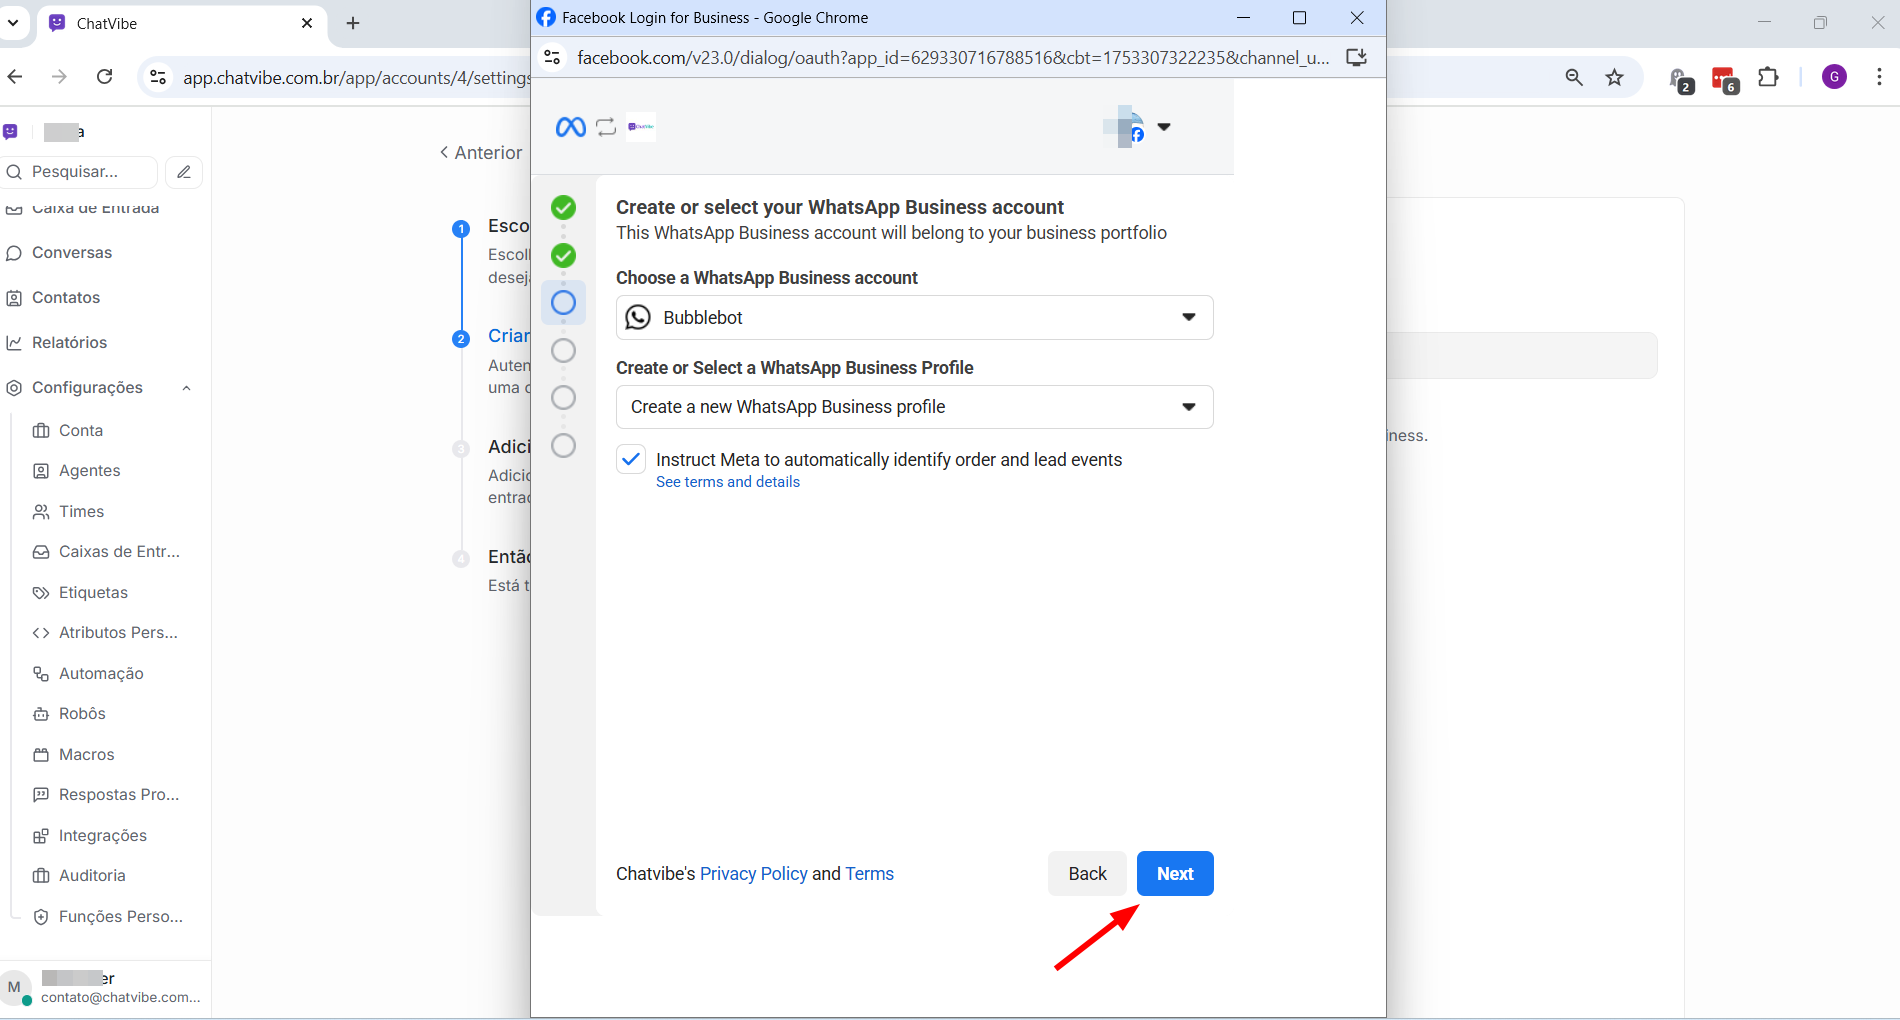Open Caixas de Entrada settings
The height and width of the screenshot is (1020, 1900).
(x=119, y=552)
